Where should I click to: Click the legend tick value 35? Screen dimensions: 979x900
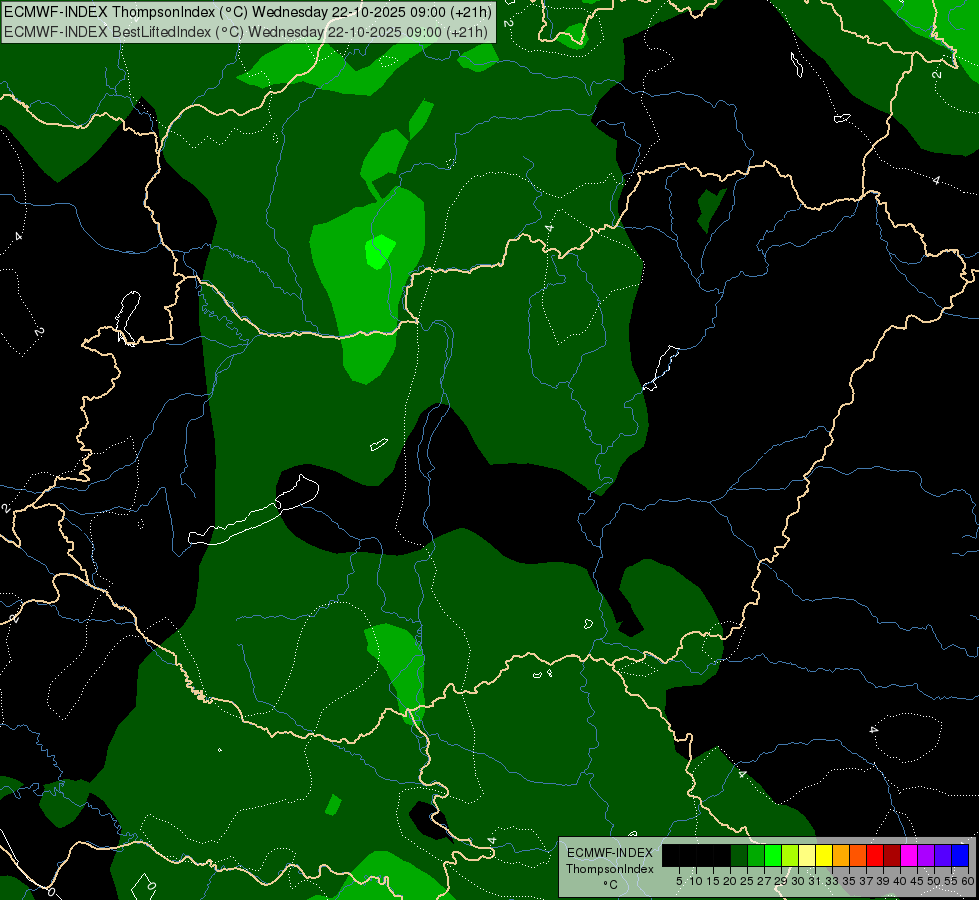click(849, 881)
